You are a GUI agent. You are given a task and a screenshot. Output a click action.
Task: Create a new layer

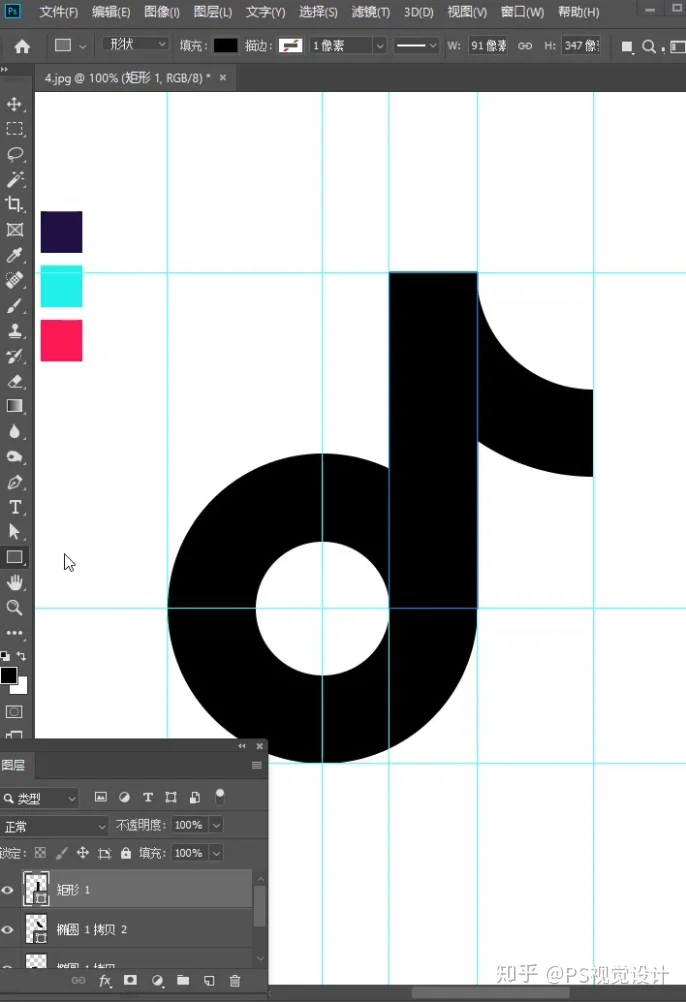tap(209, 980)
